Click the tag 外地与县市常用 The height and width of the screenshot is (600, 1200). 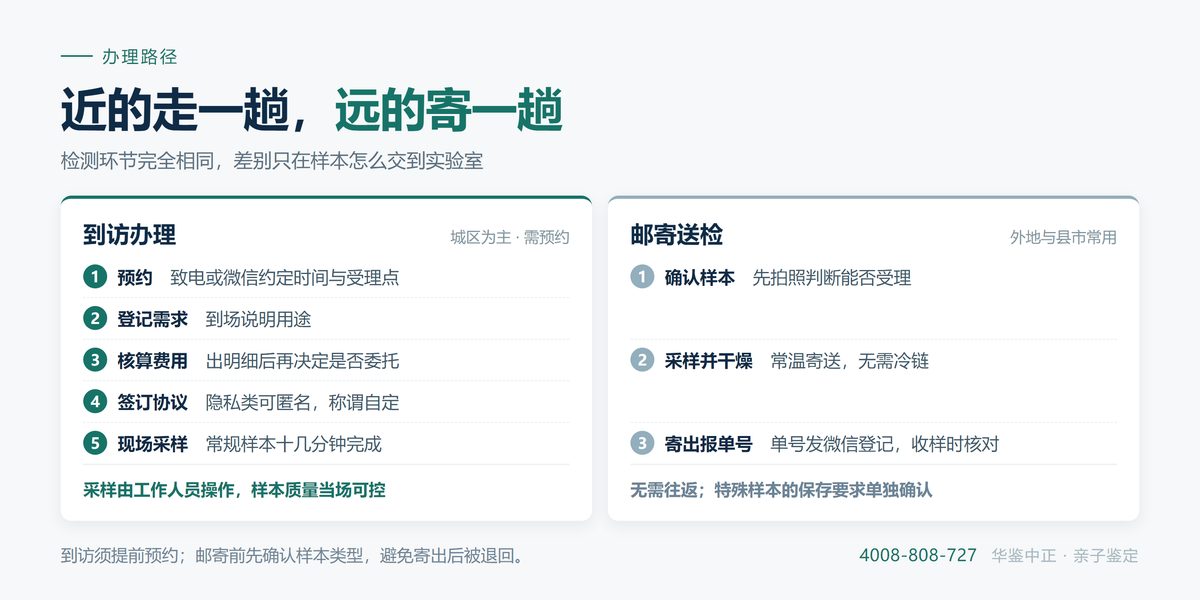pyautogui.click(x=1063, y=238)
